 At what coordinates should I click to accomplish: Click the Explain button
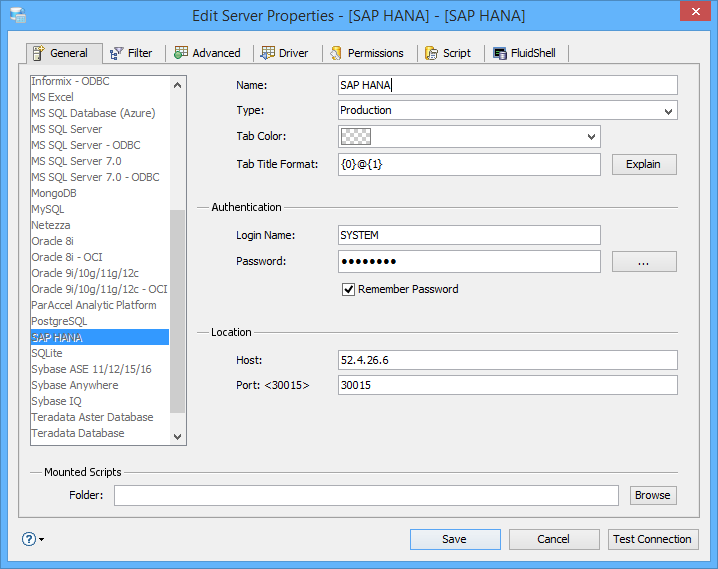tap(644, 164)
